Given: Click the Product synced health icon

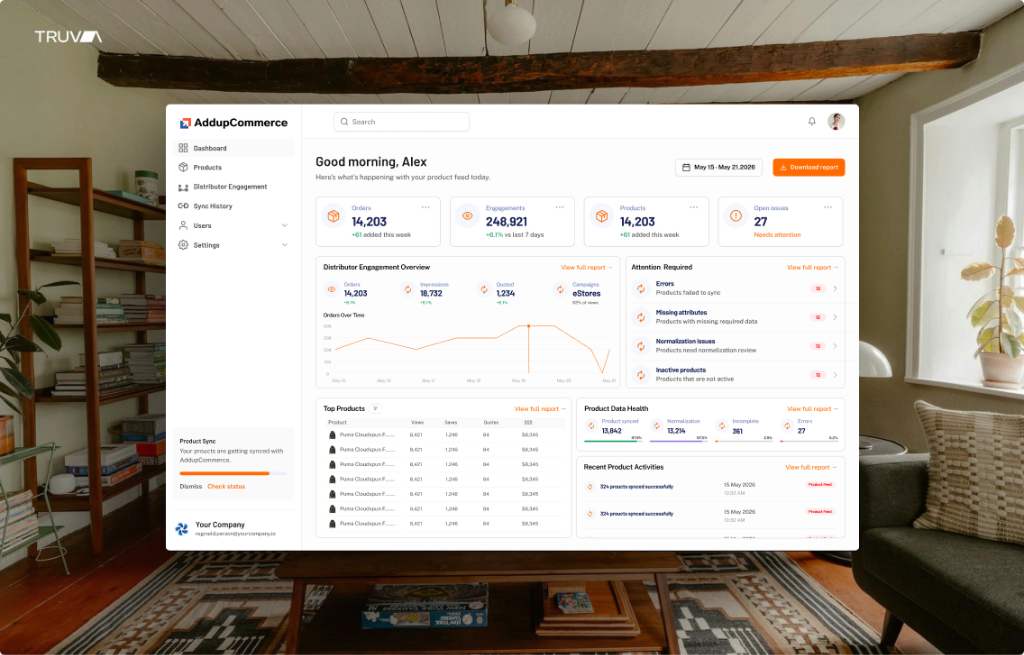Looking at the screenshot, I should point(591,426).
